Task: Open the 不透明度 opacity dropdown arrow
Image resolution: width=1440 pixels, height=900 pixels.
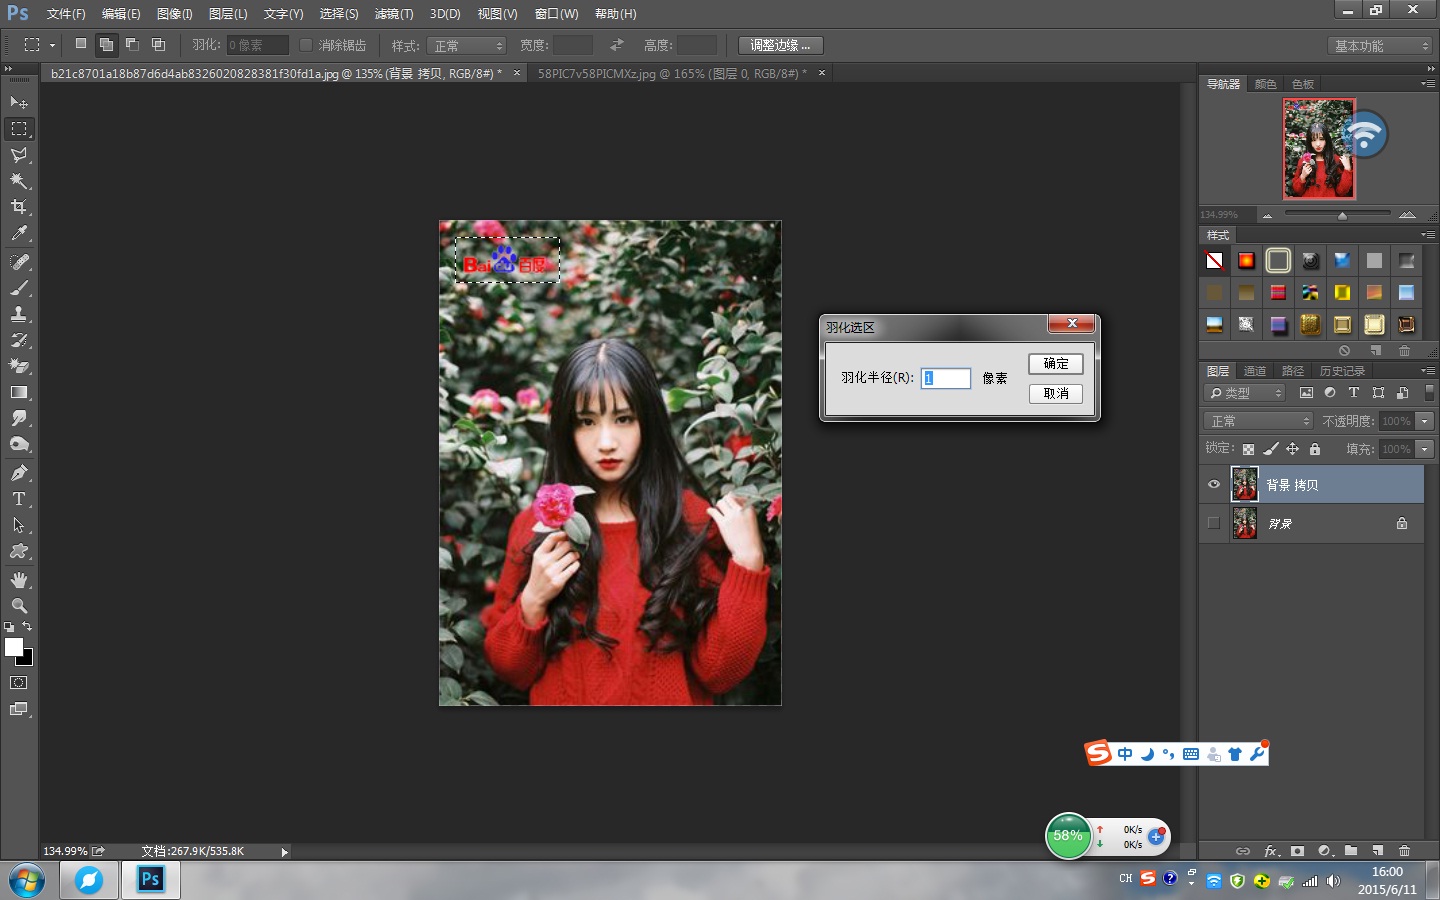Action: point(1425,421)
